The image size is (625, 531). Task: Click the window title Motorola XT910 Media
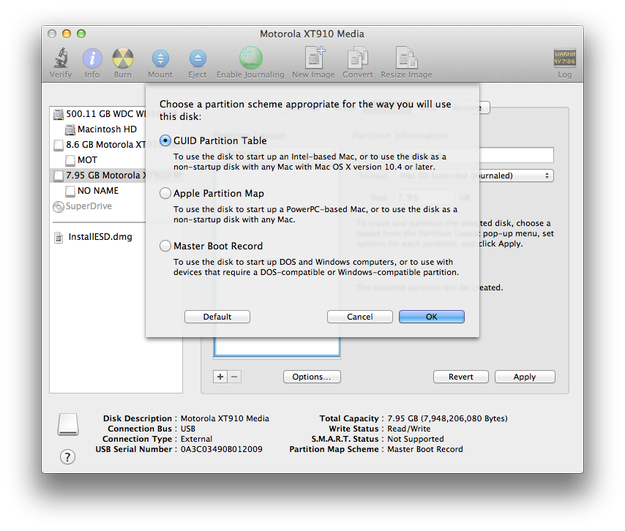coord(312,34)
